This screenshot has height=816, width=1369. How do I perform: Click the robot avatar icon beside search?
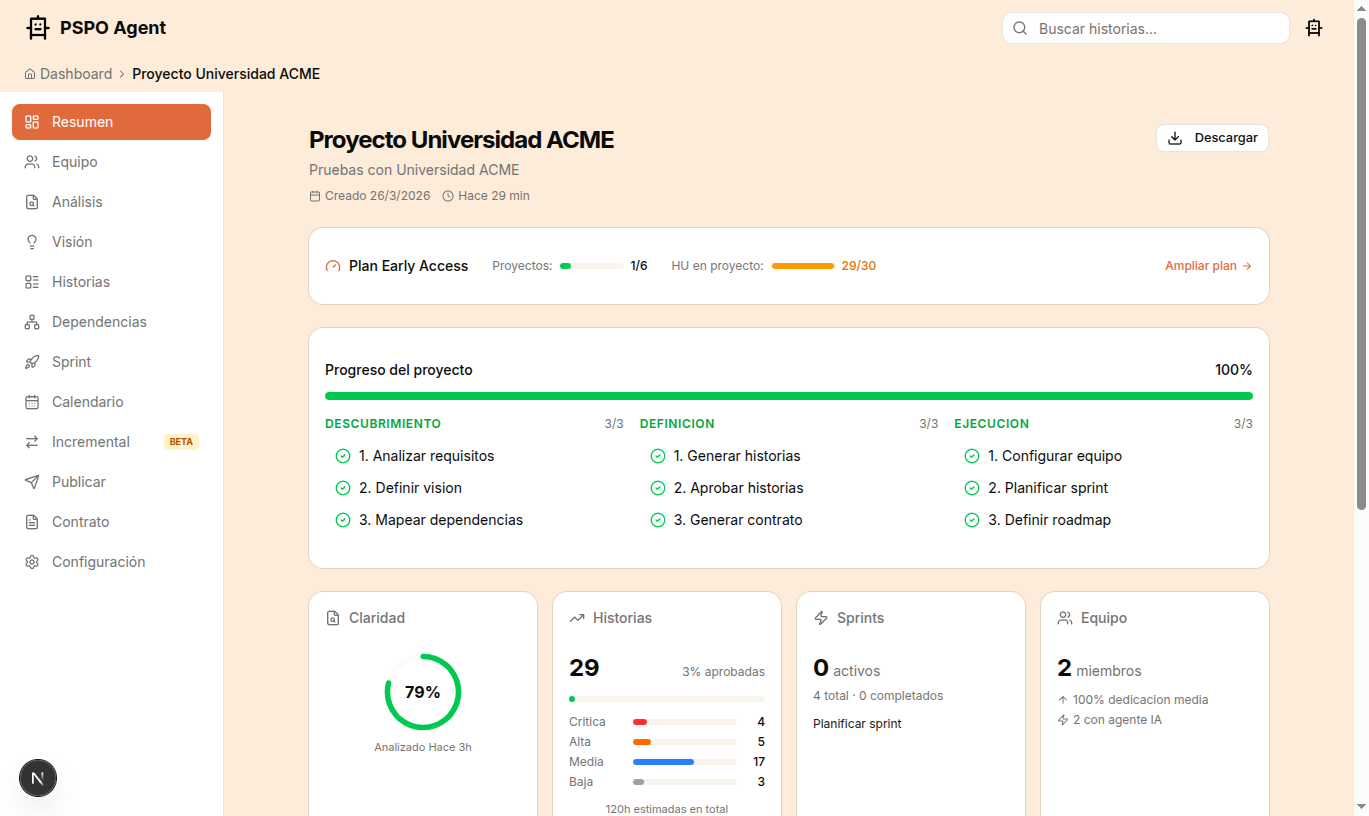1314,28
